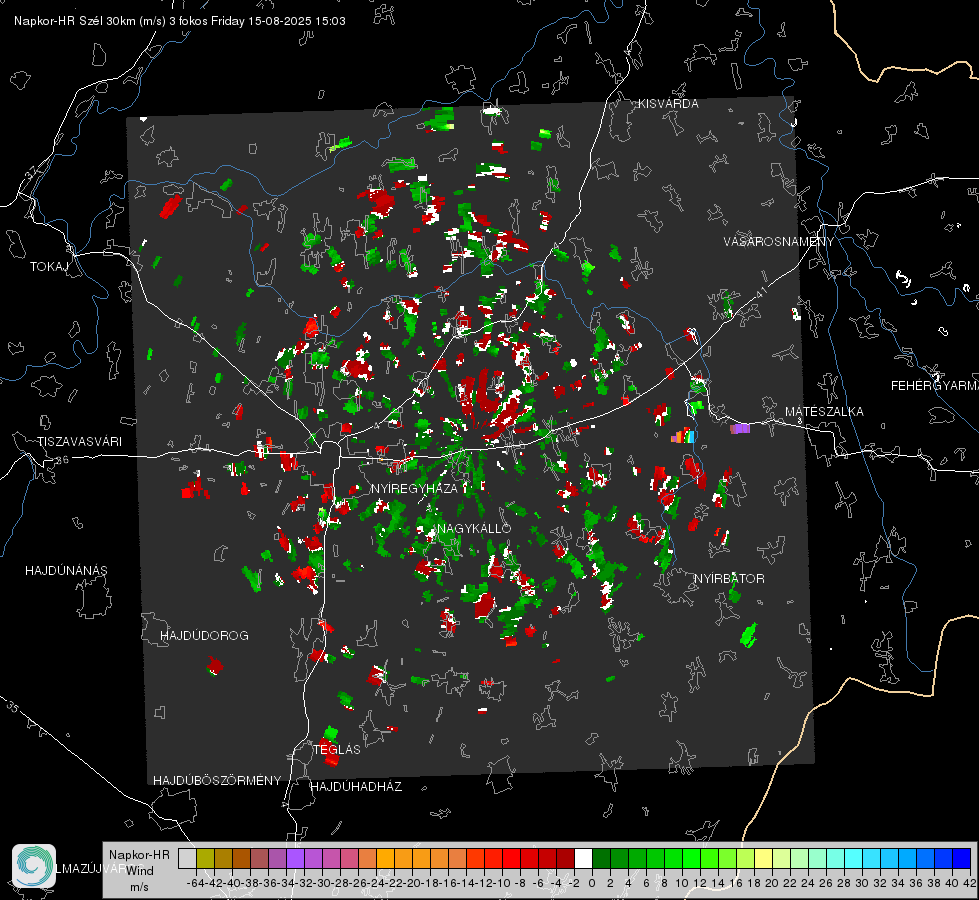Click the Wind label in the legend

click(x=140, y=870)
